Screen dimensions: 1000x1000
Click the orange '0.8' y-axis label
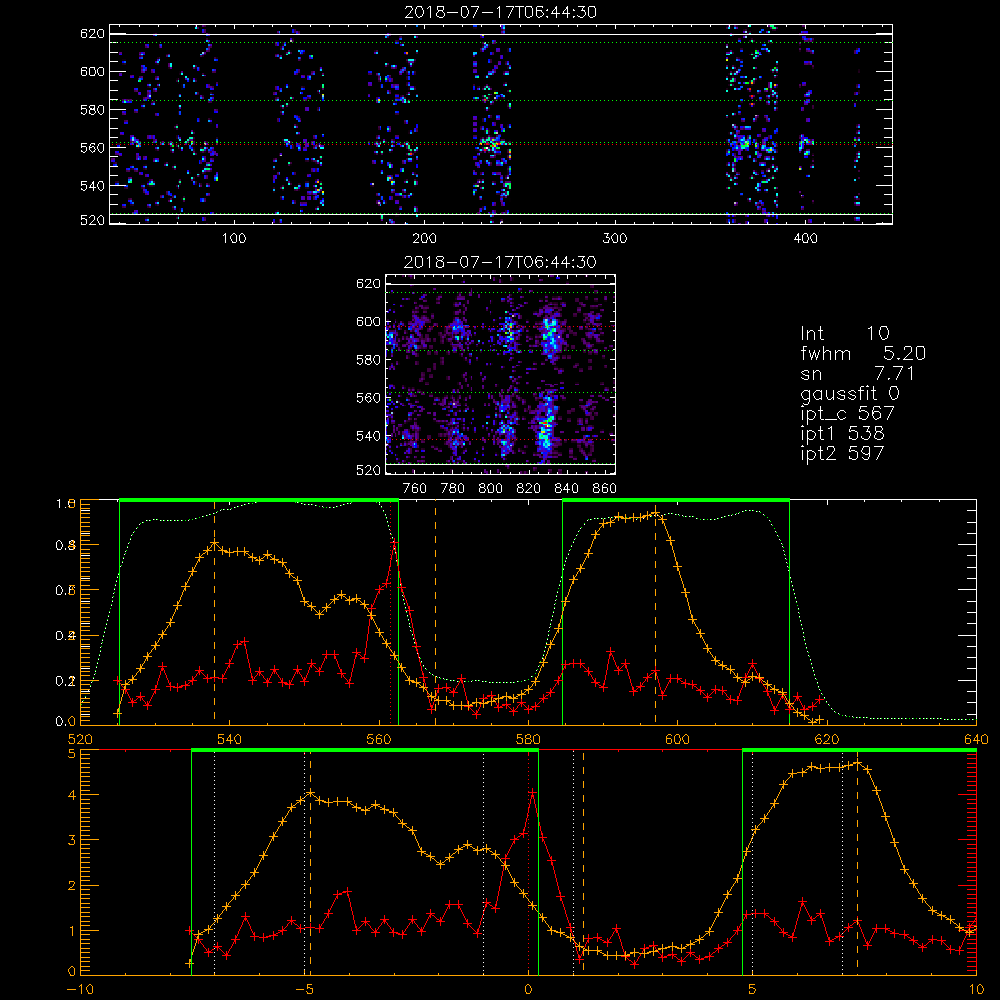[x=66, y=545]
